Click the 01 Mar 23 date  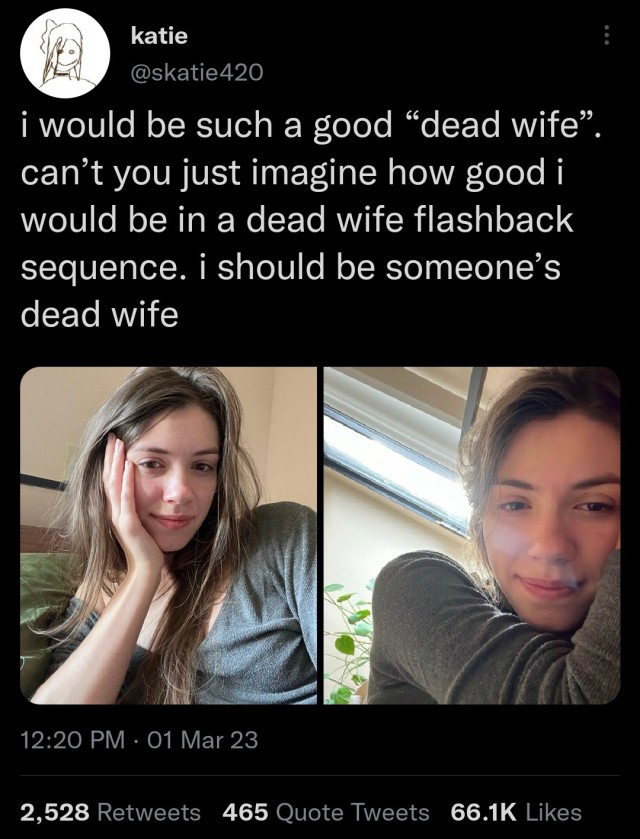click(x=202, y=740)
